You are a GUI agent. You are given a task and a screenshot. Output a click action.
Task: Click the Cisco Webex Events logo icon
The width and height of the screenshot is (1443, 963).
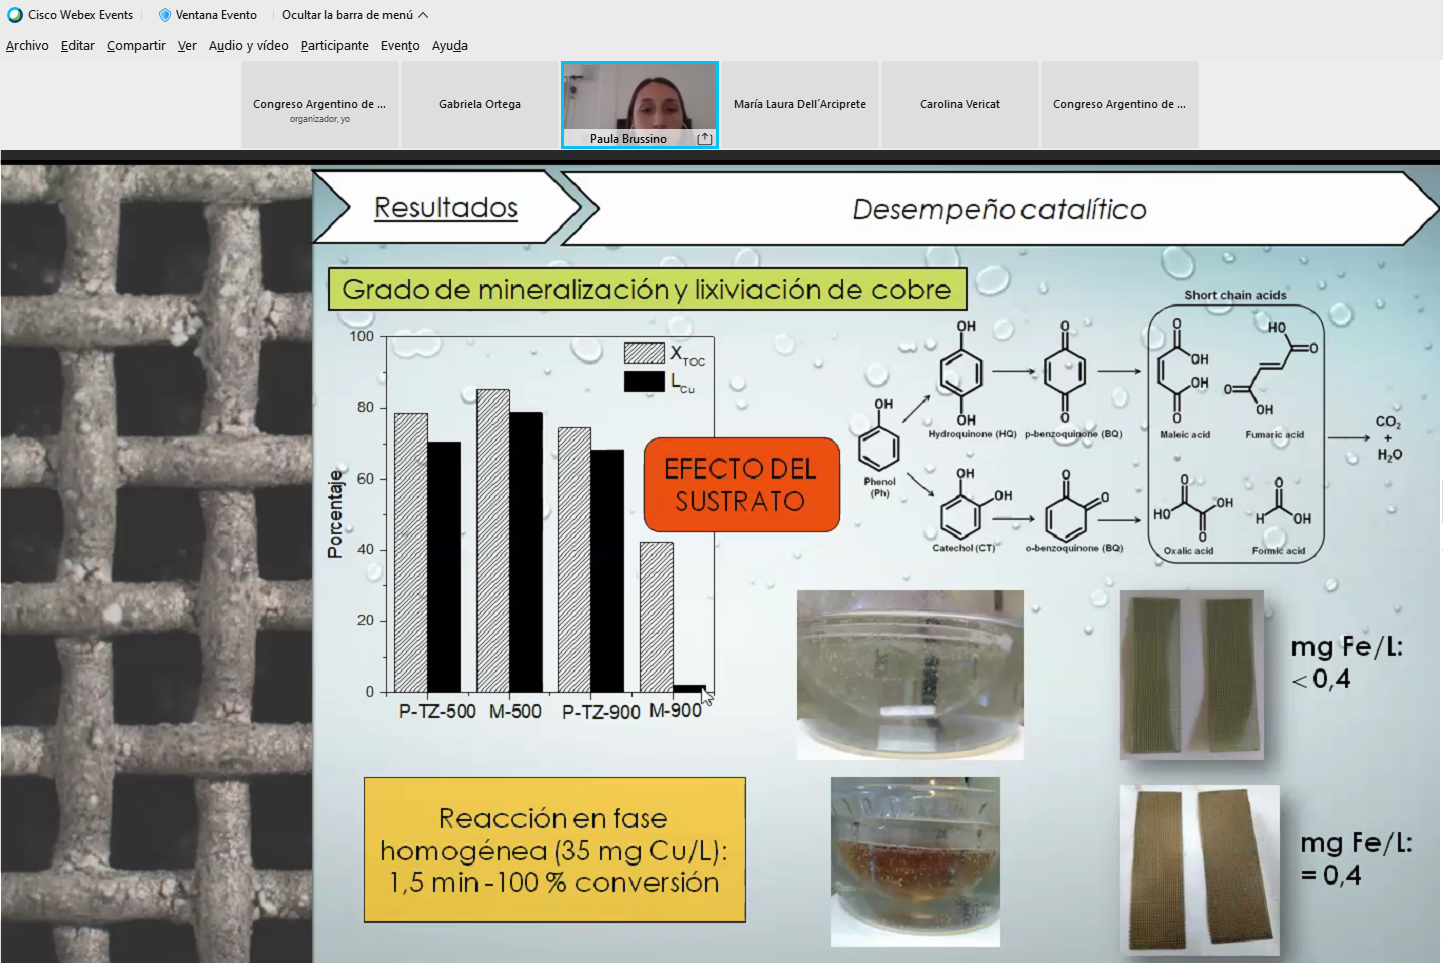tap(15, 15)
